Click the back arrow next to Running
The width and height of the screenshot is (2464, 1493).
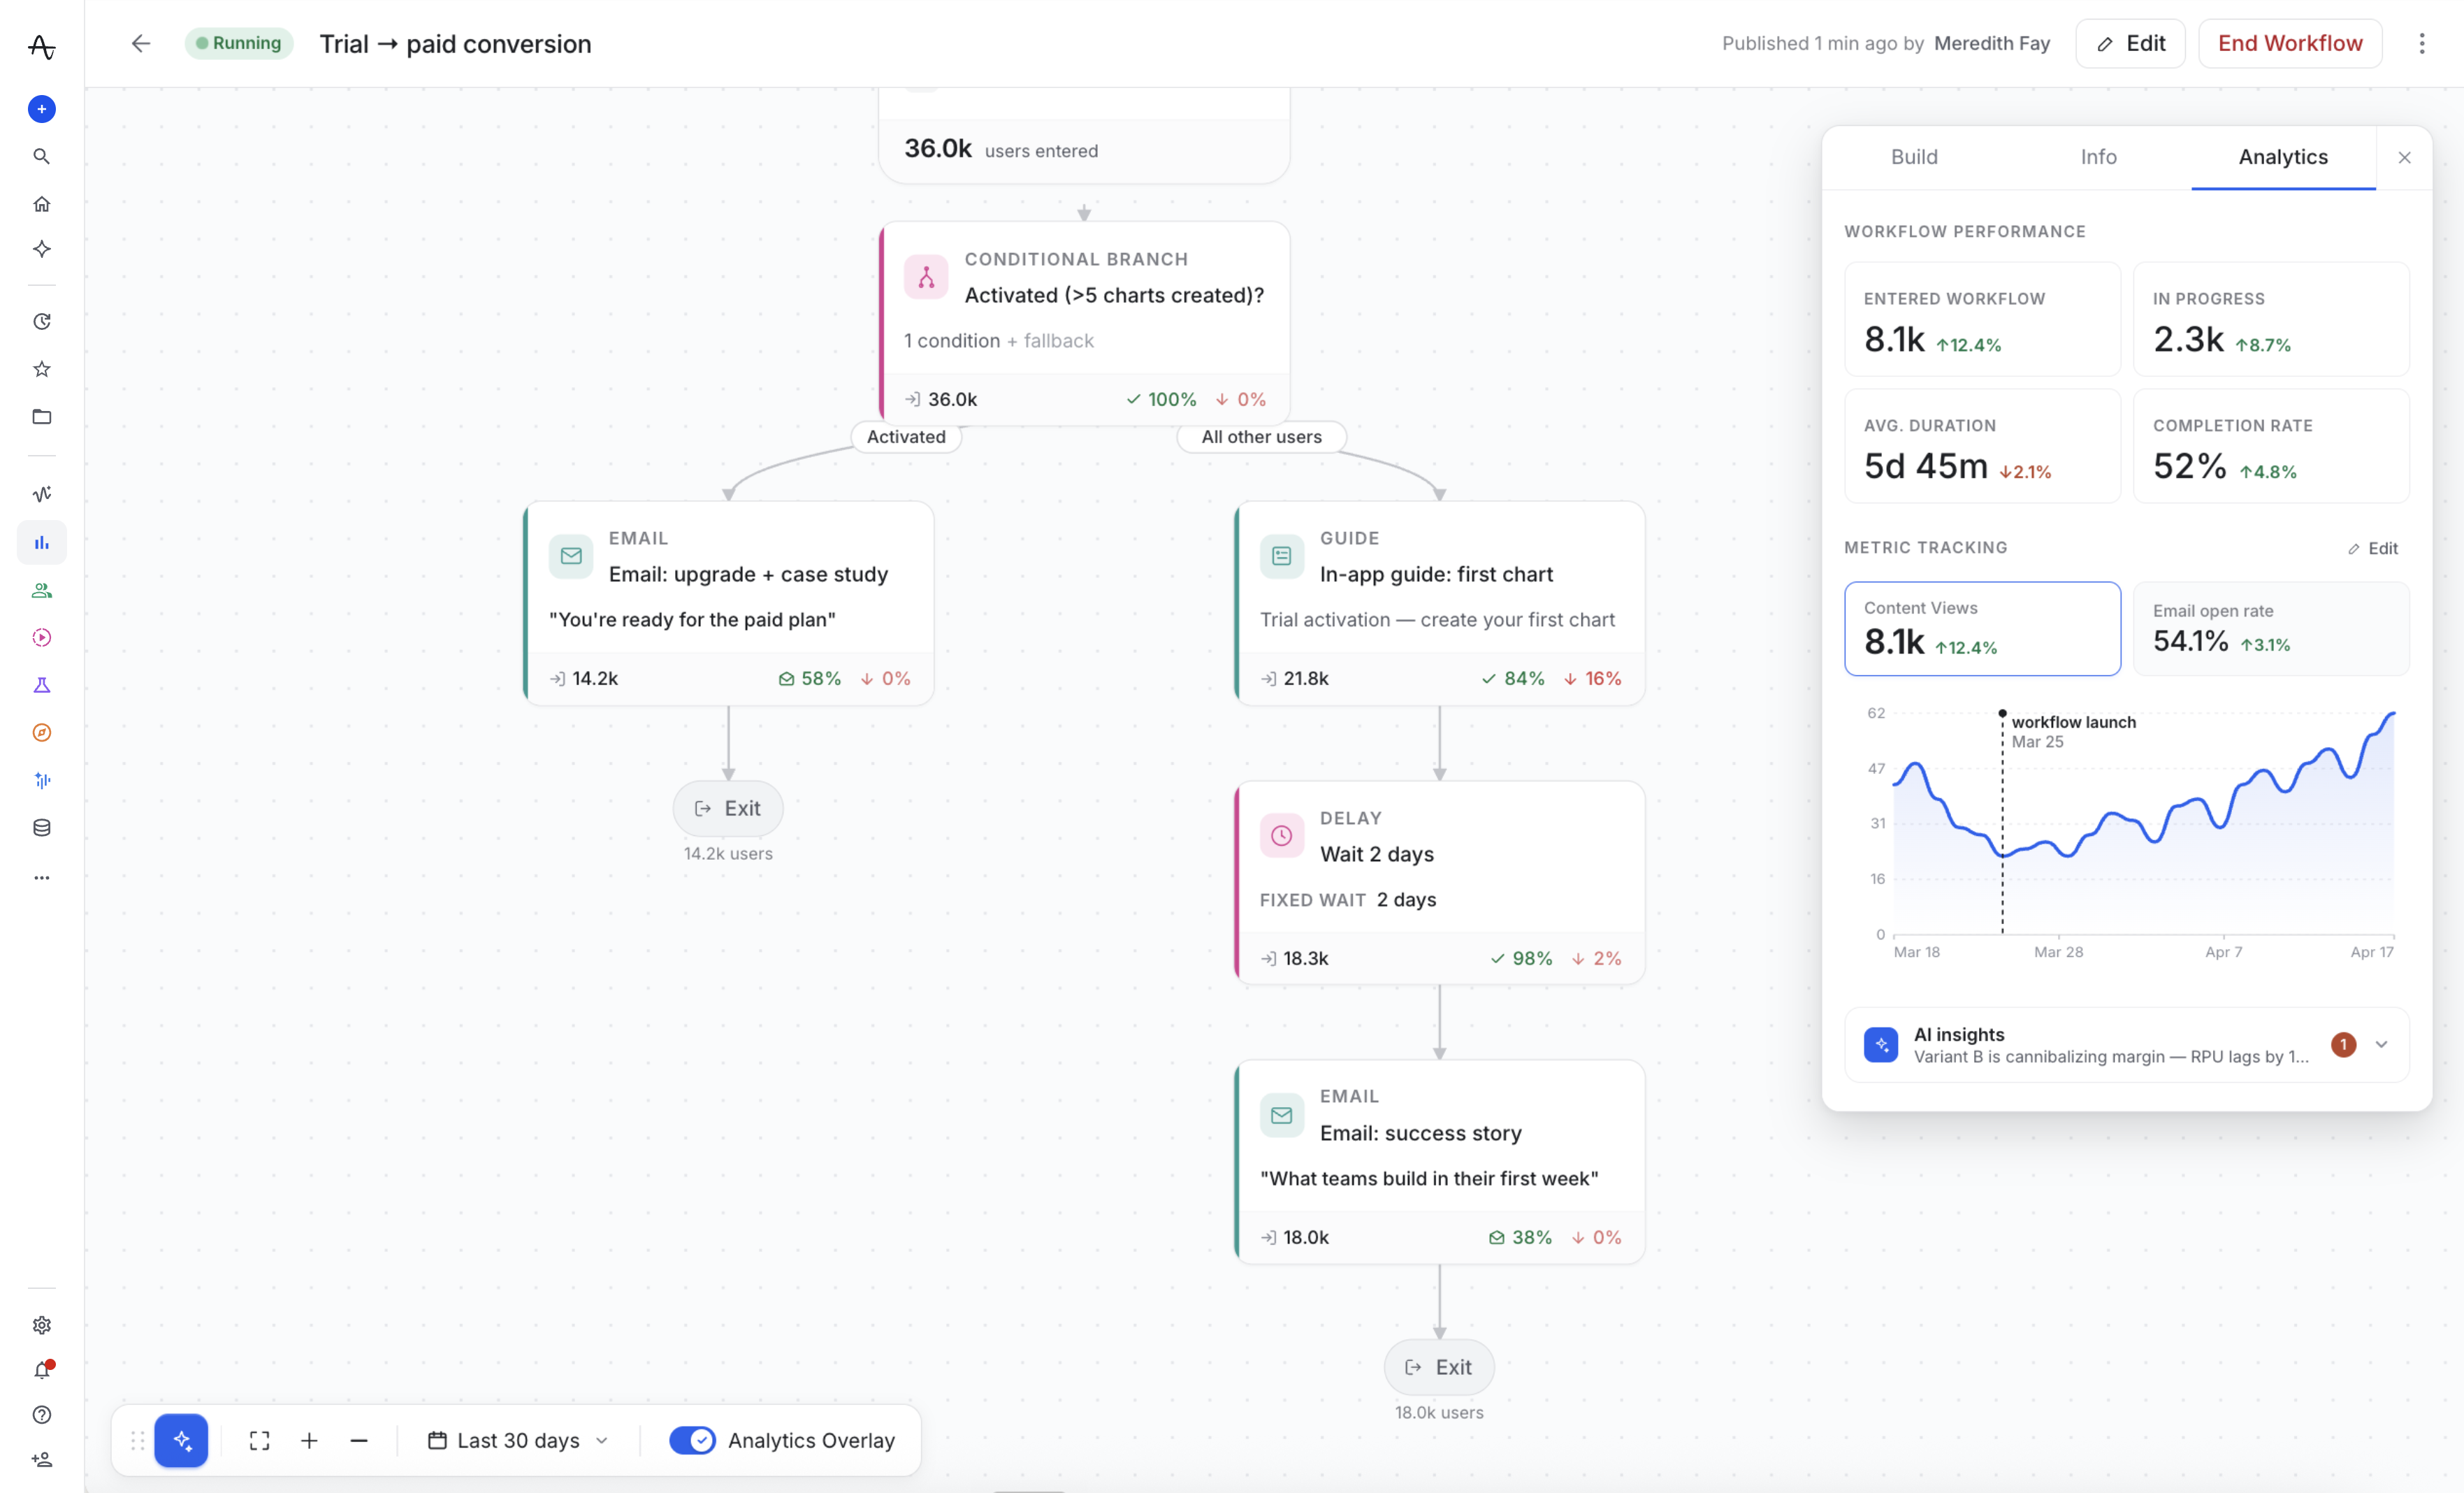141,43
